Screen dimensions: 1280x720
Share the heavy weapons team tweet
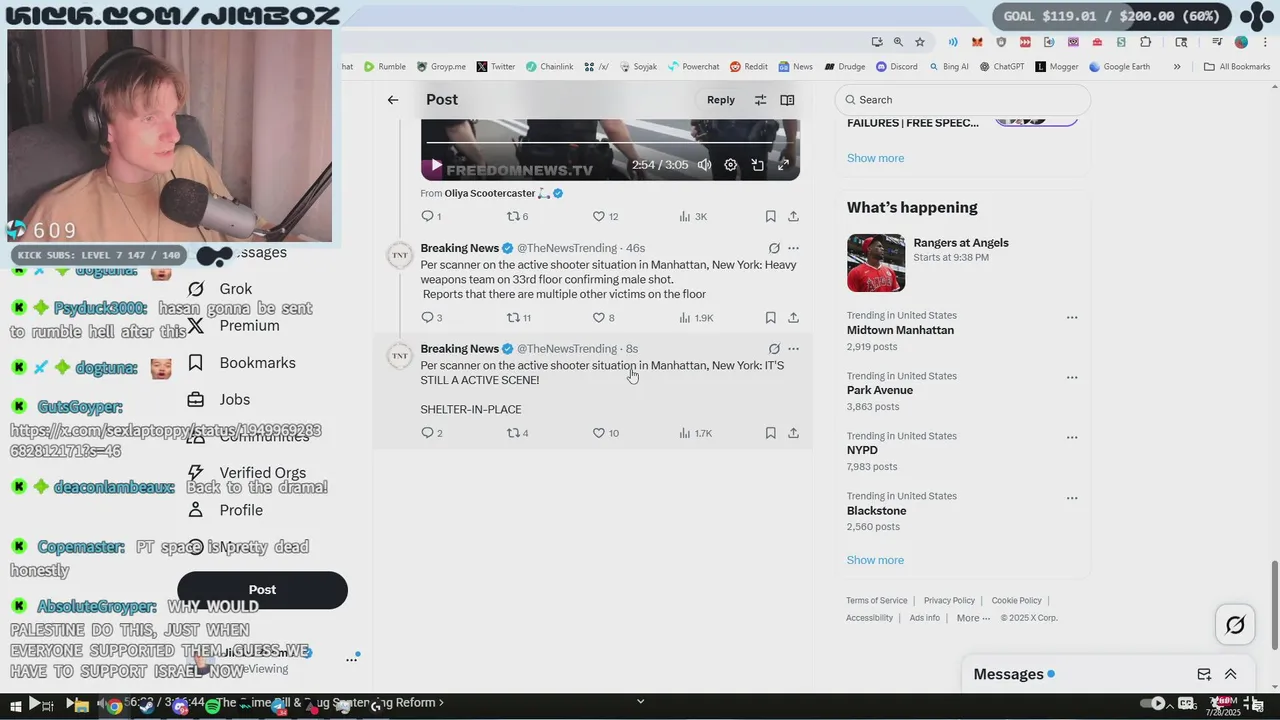click(793, 318)
